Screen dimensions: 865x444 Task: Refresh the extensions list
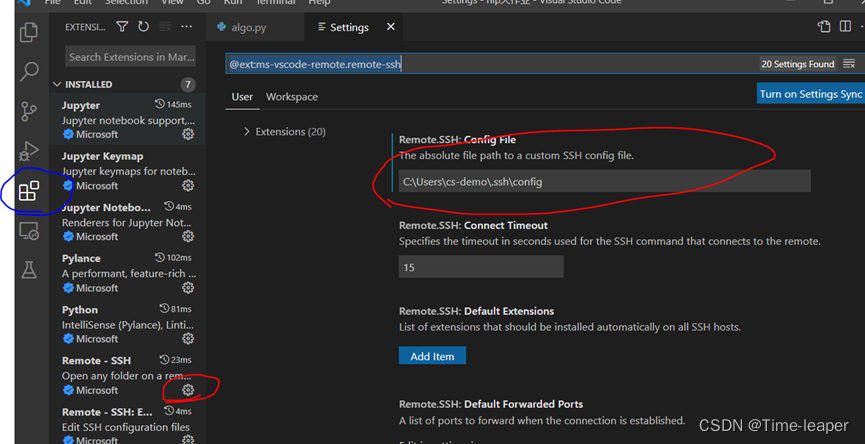click(x=143, y=27)
